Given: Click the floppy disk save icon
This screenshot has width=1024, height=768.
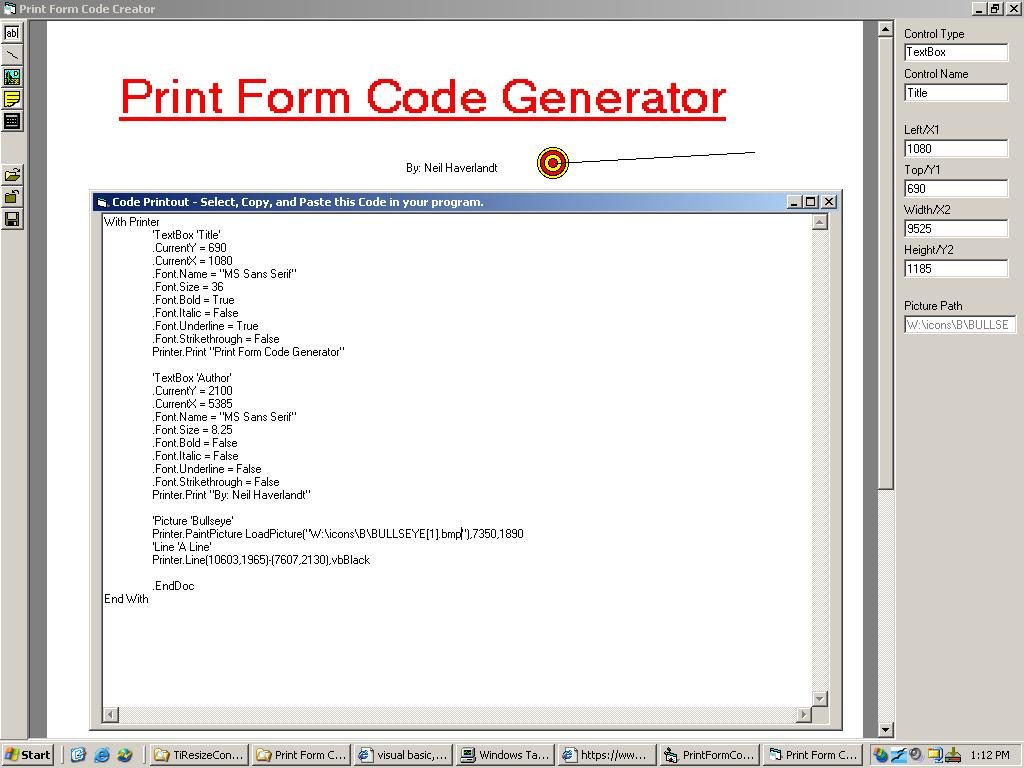Looking at the screenshot, I should pos(12,219).
